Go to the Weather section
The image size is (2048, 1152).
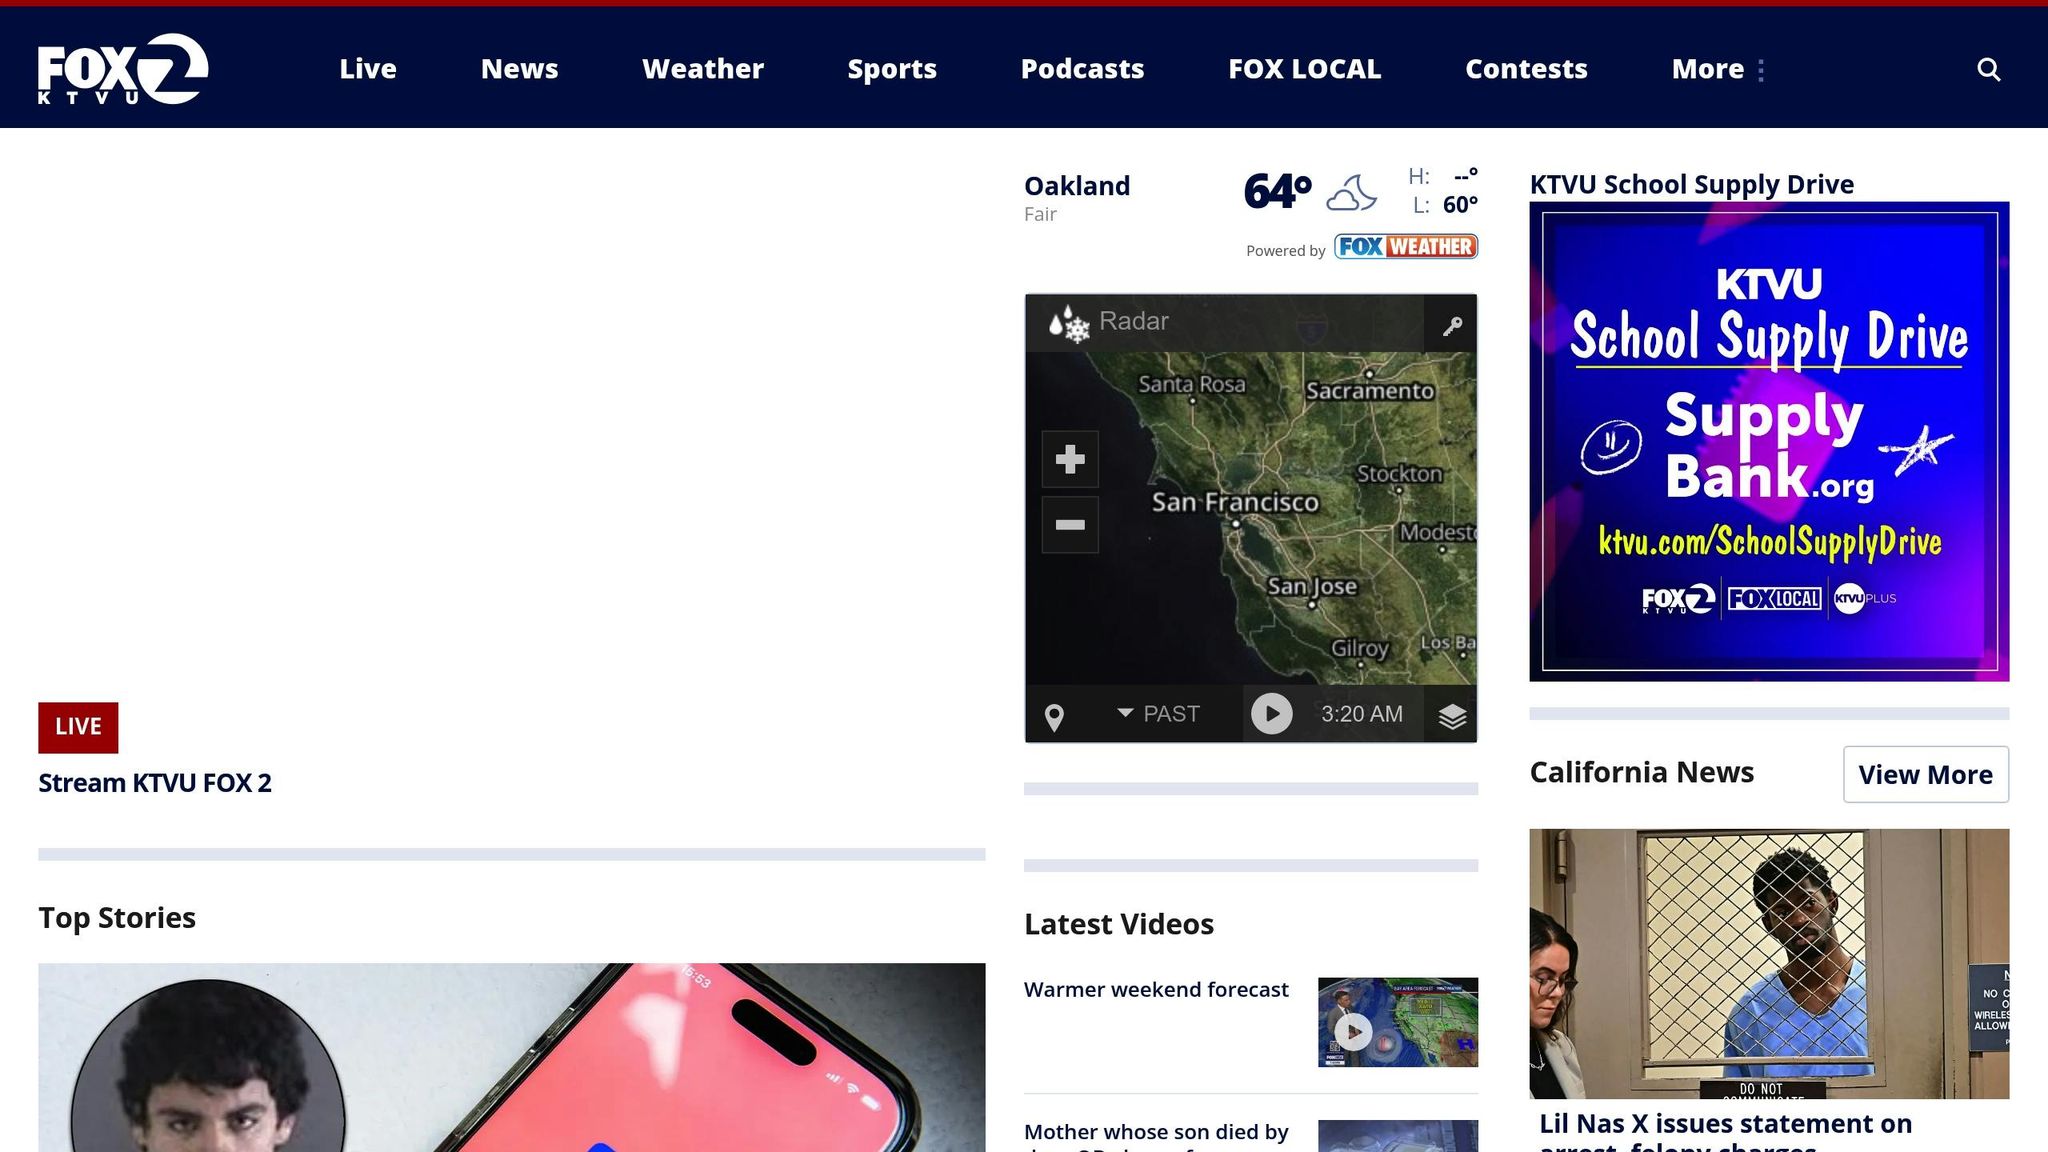[x=703, y=69]
